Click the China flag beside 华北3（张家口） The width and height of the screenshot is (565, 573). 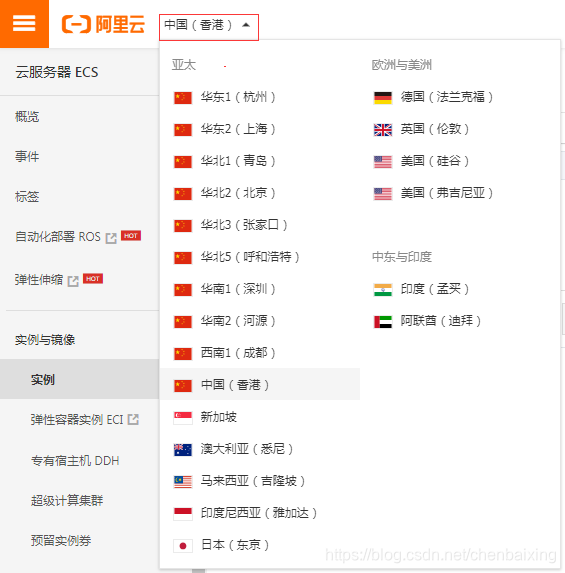(183, 225)
